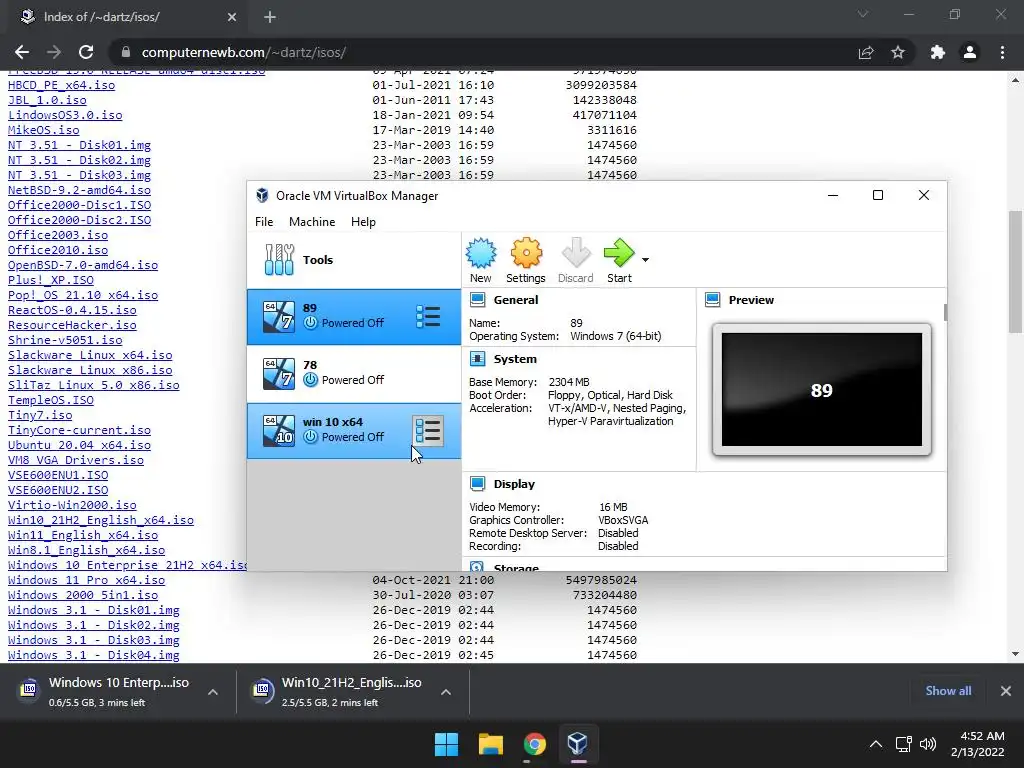The height and width of the screenshot is (768, 1024).
Task: Open HBCD_PE_x64.iso link
Action: (61, 85)
